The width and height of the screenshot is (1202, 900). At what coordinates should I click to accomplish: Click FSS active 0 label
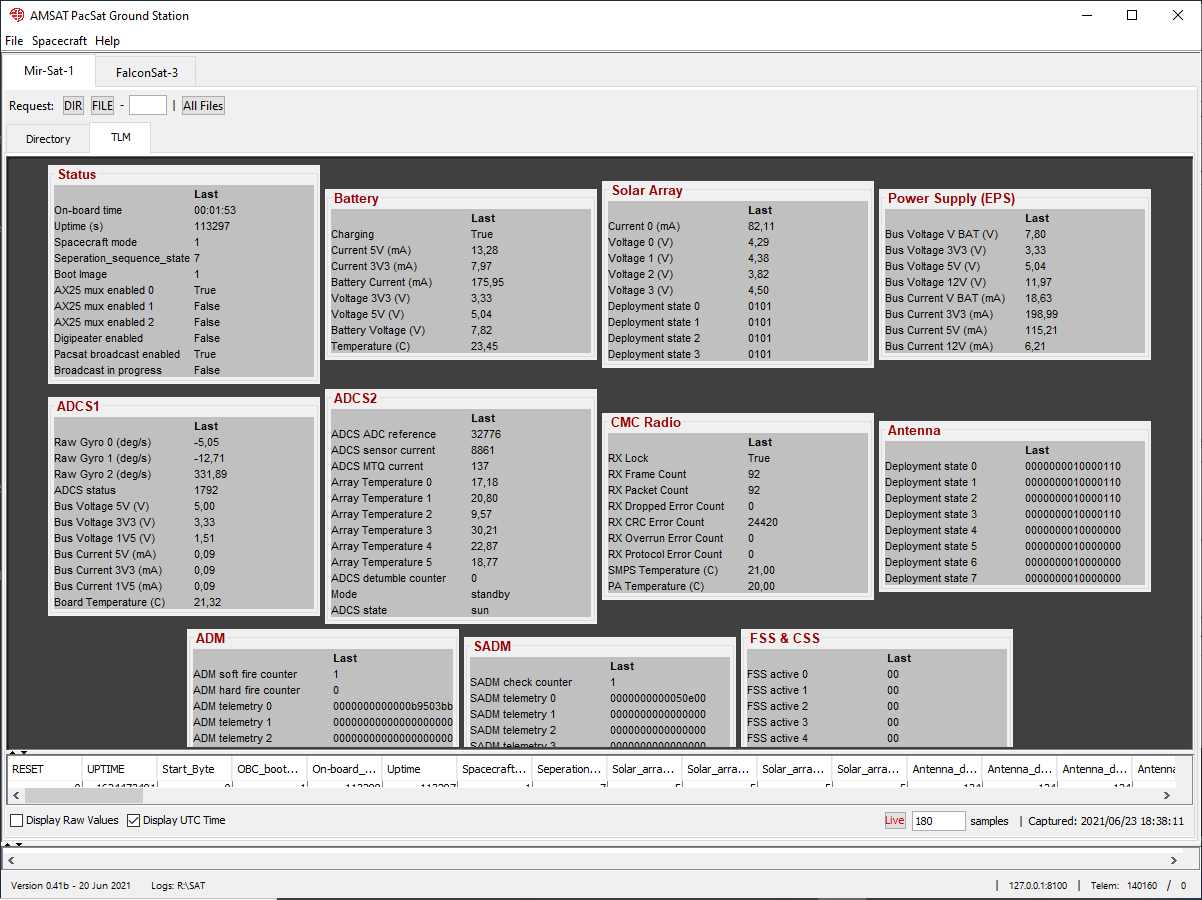pos(777,674)
